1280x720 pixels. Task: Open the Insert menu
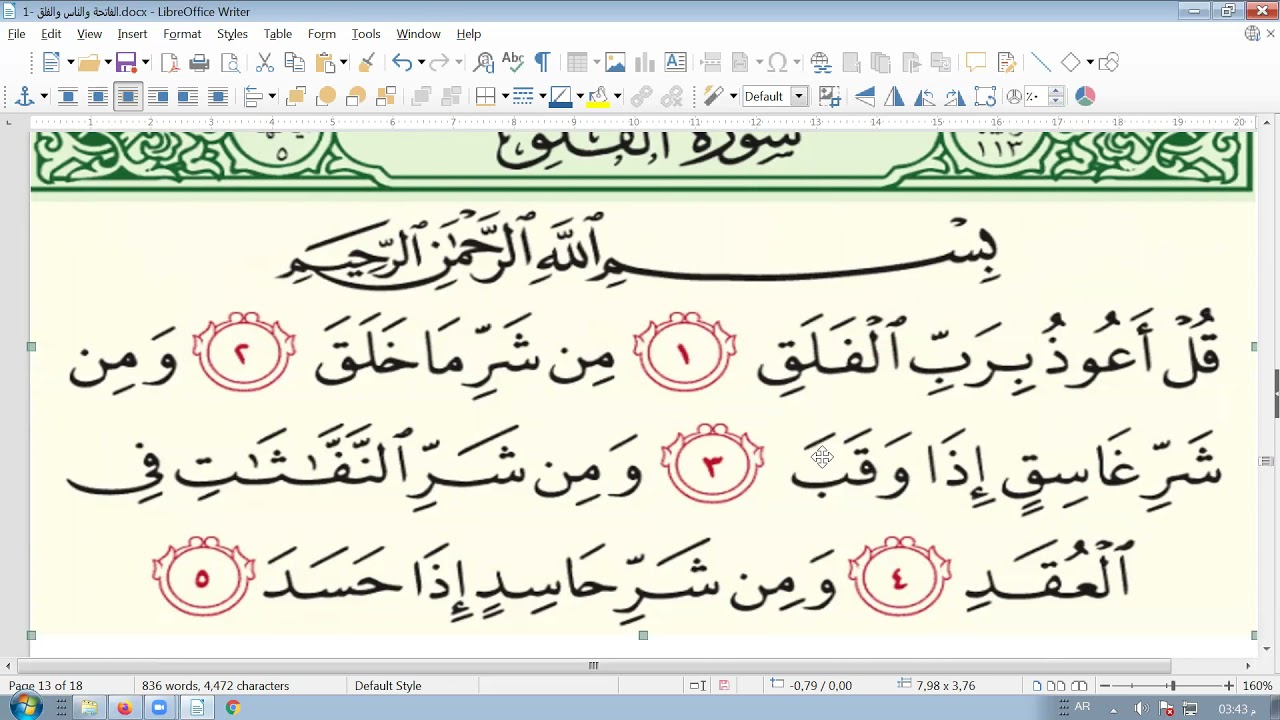pyautogui.click(x=132, y=34)
